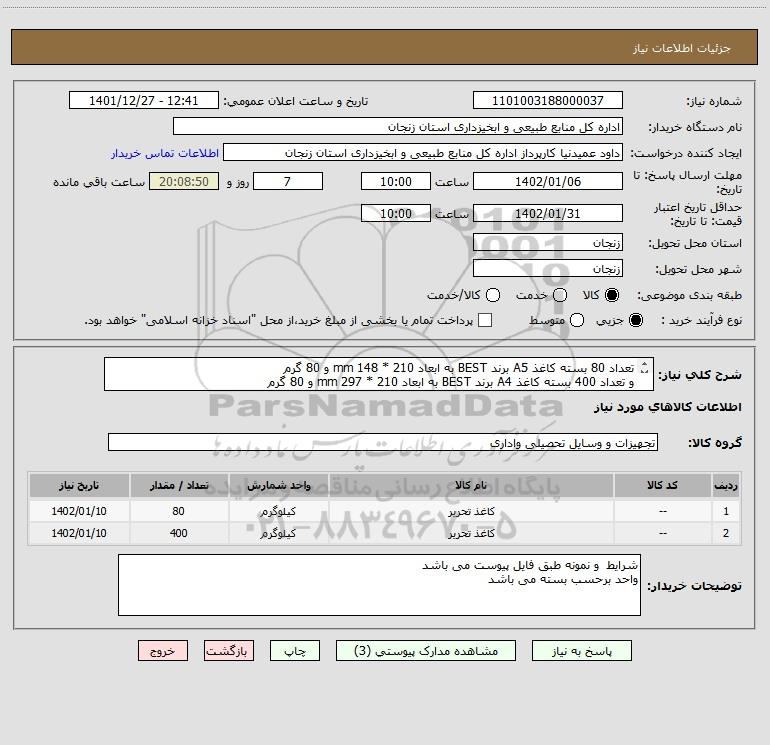The height and width of the screenshot is (745, 770).
Task: Click the خروج exit button
Action: point(163,651)
